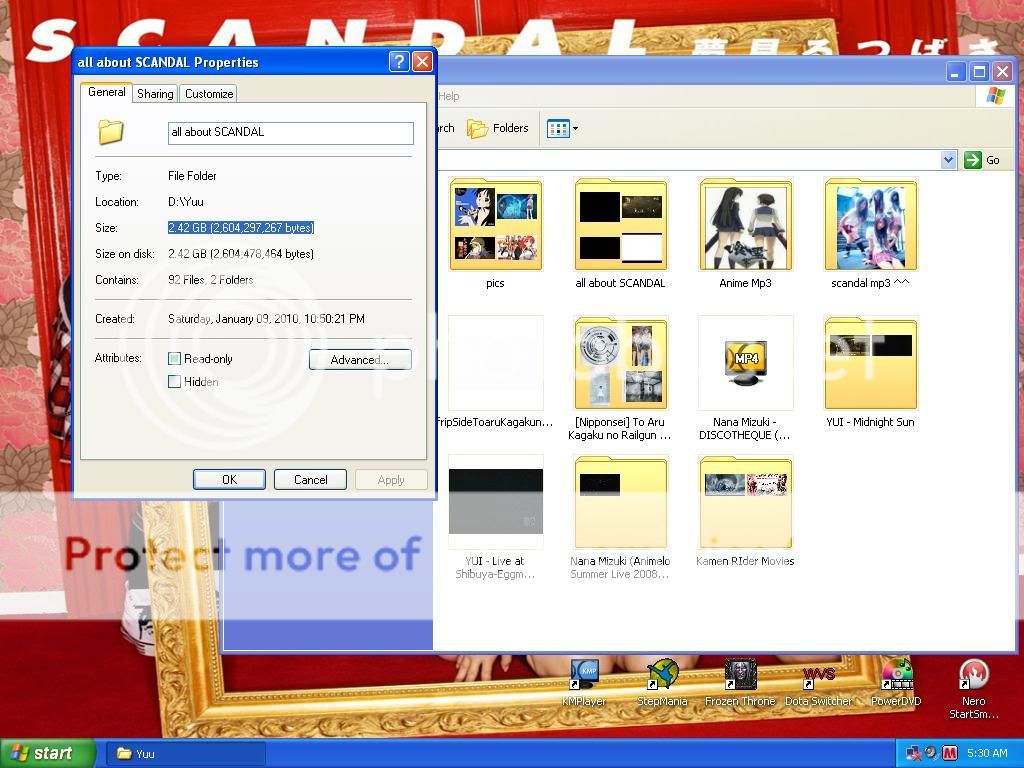Click the Size on disk value

point(241,254)
